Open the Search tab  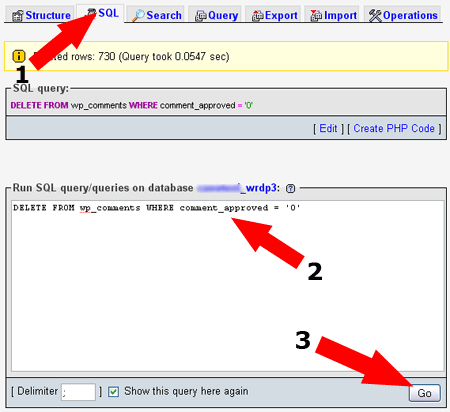(156, 15)
